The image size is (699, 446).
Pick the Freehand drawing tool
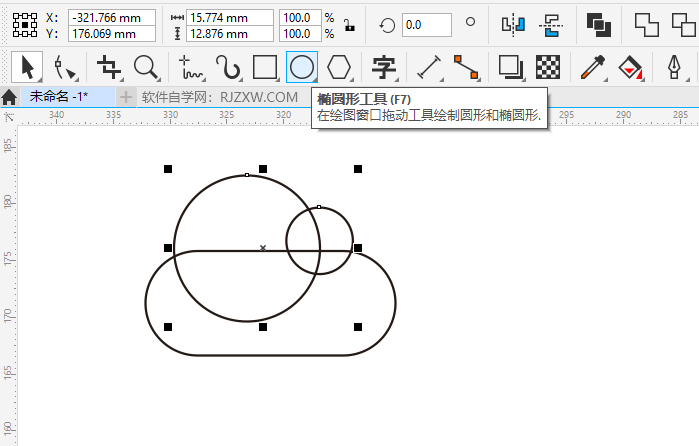190,67
